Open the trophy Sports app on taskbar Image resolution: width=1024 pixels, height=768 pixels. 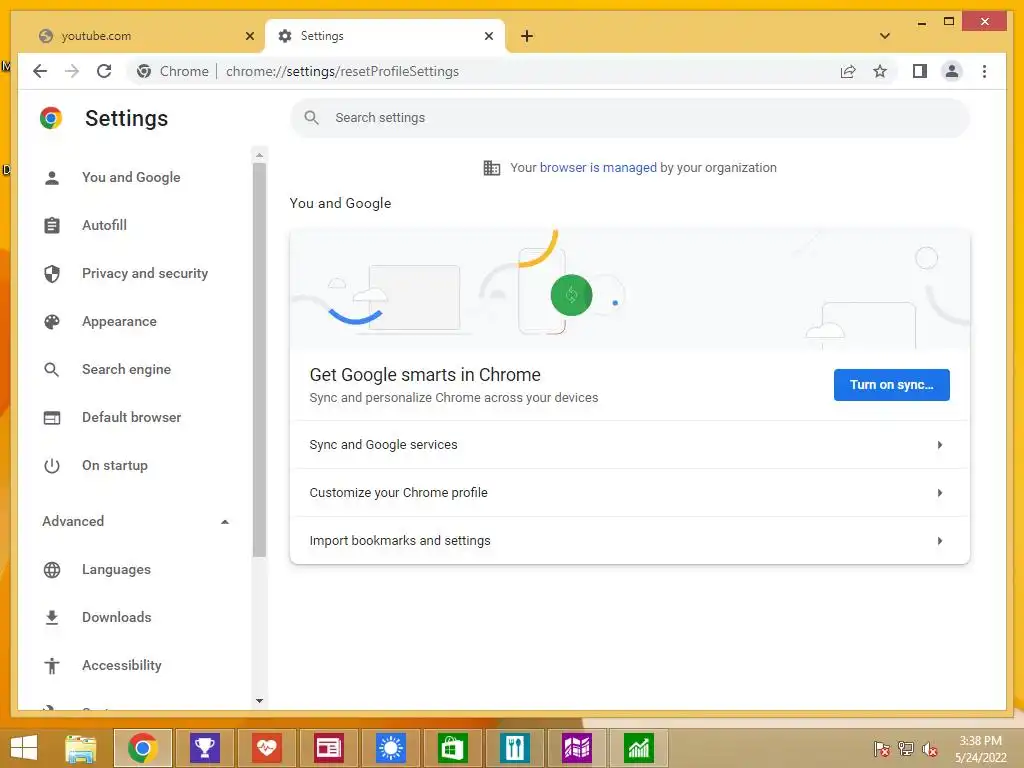point(204,748)
